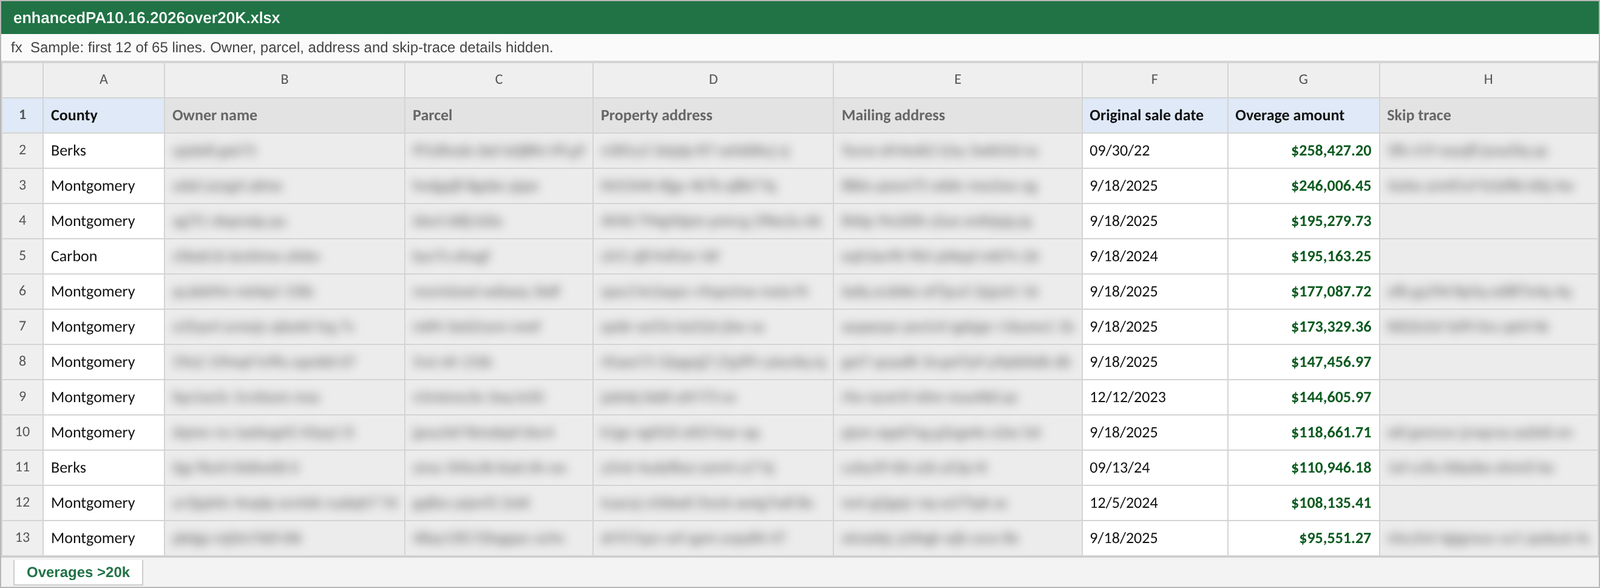
Task: Click the $95,551.27 overage cell
Action: pyautogui.click(x=1303, y=538)
